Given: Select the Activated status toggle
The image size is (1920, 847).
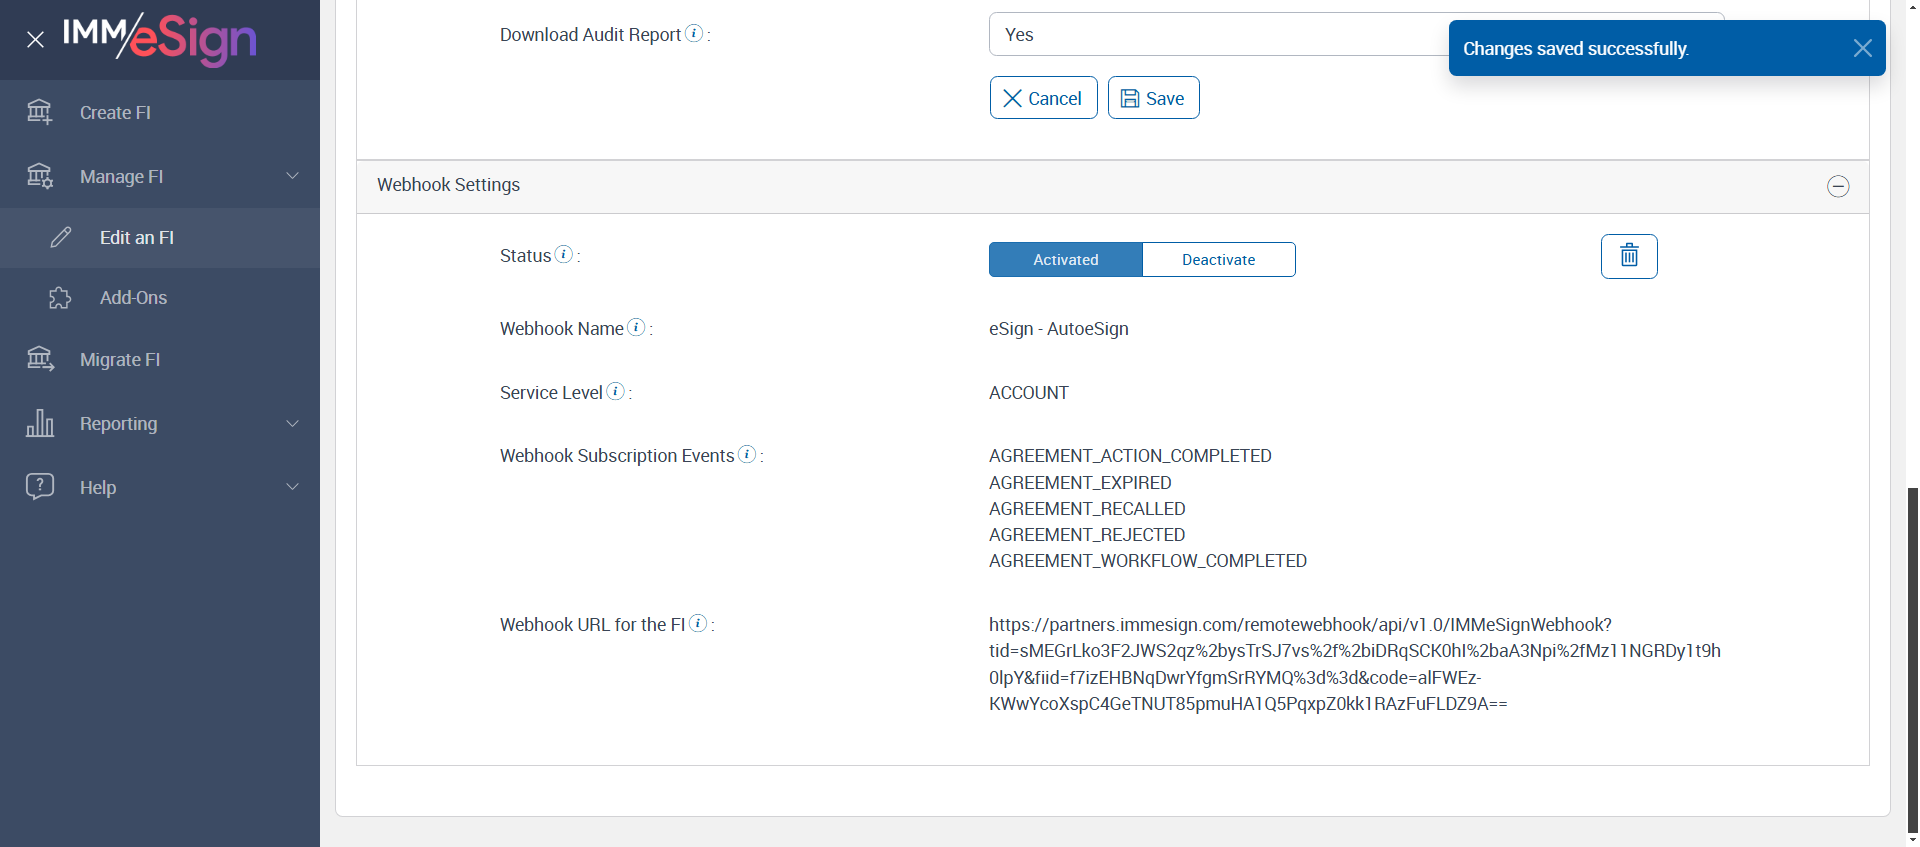Looking at the screenshot, I should tap(1066, 259).
